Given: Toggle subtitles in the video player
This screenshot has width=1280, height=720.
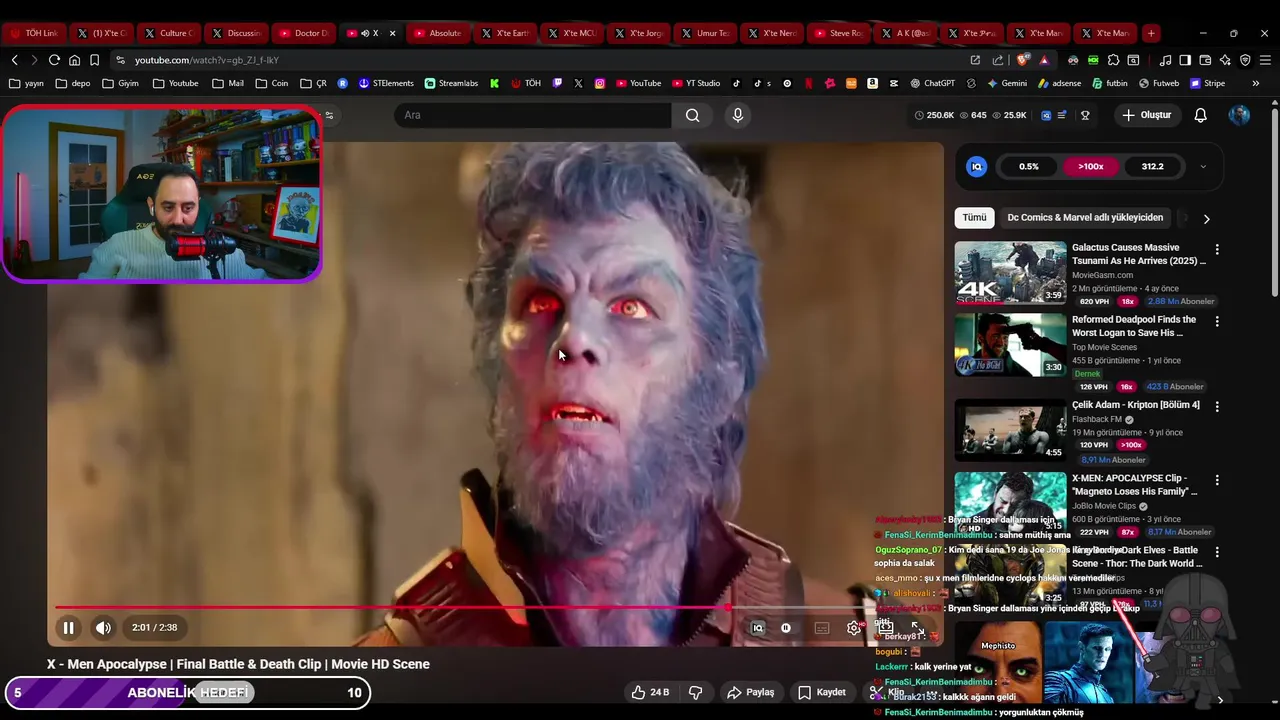Looking at the screenshot, I should 821,628.
